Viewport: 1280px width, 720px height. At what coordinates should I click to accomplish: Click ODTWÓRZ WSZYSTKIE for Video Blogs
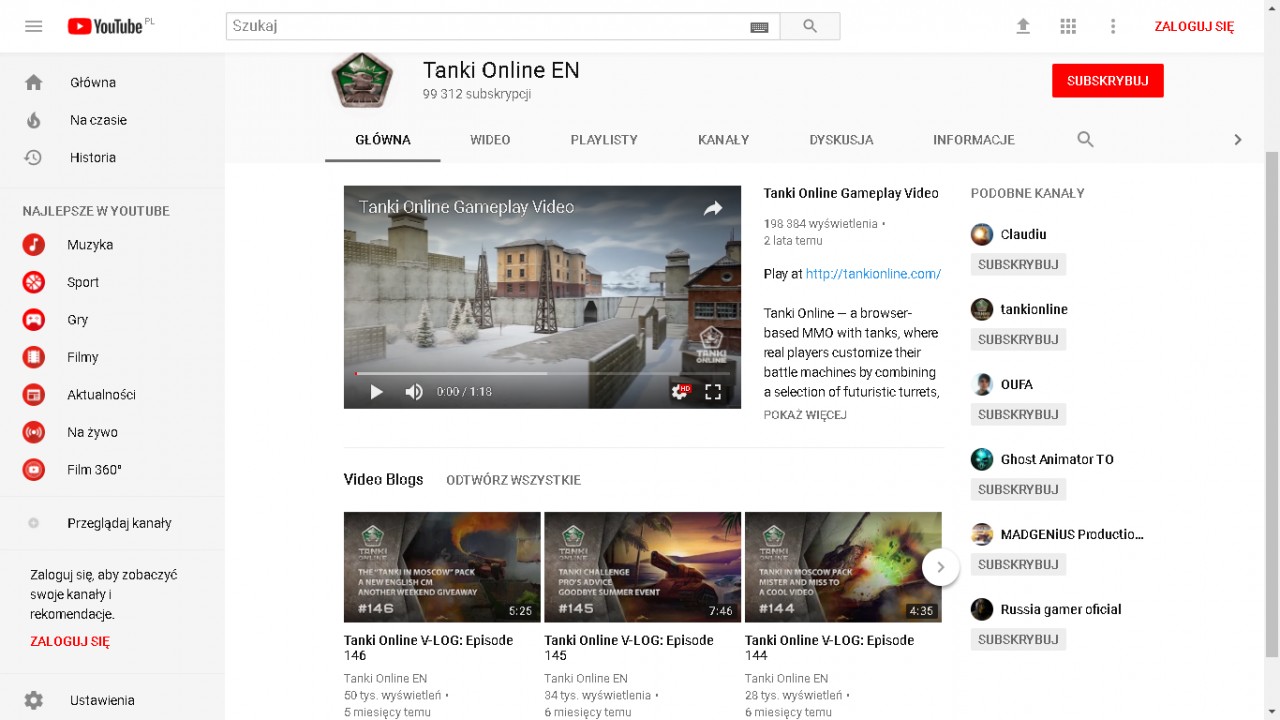coord(513,480)
